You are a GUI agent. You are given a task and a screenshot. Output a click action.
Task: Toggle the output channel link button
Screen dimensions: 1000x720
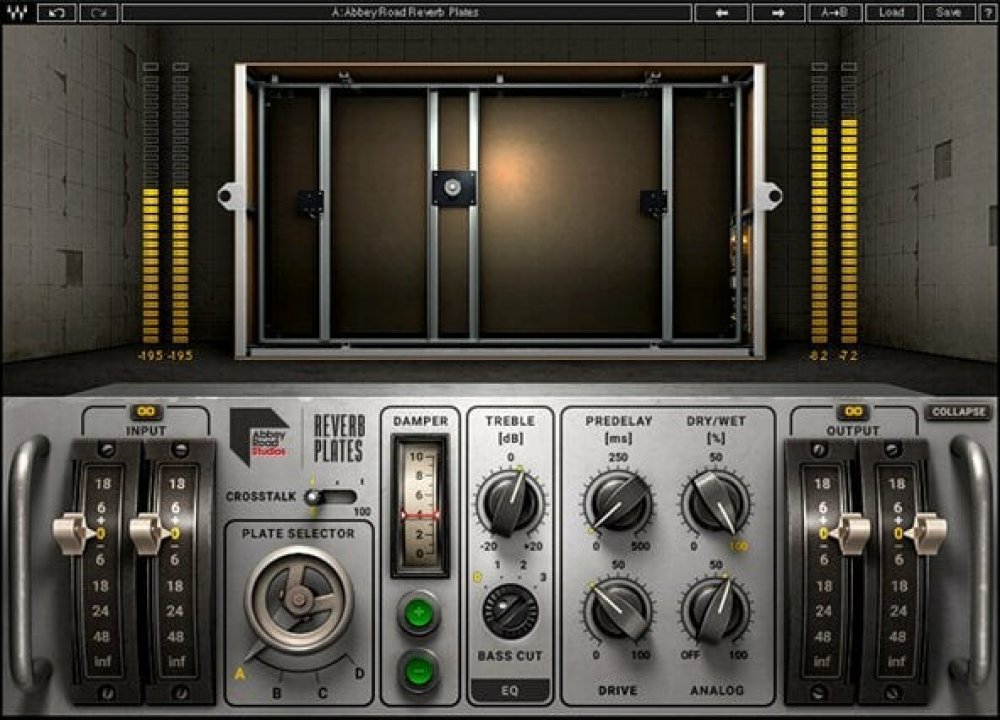[x=852, y=412]
